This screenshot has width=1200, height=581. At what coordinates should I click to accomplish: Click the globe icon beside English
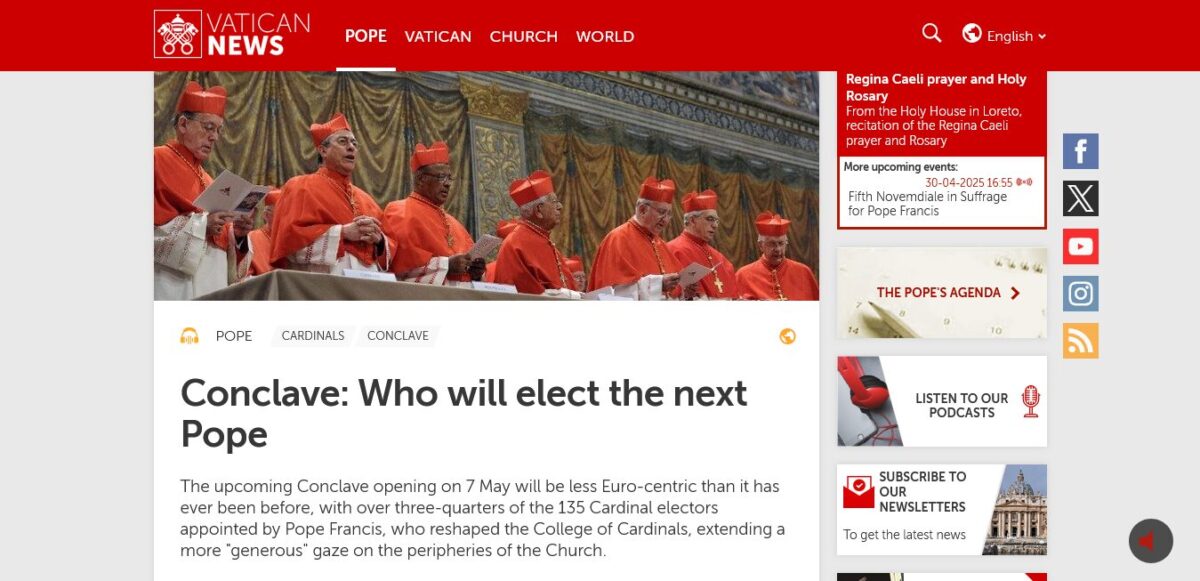[972, 34]
